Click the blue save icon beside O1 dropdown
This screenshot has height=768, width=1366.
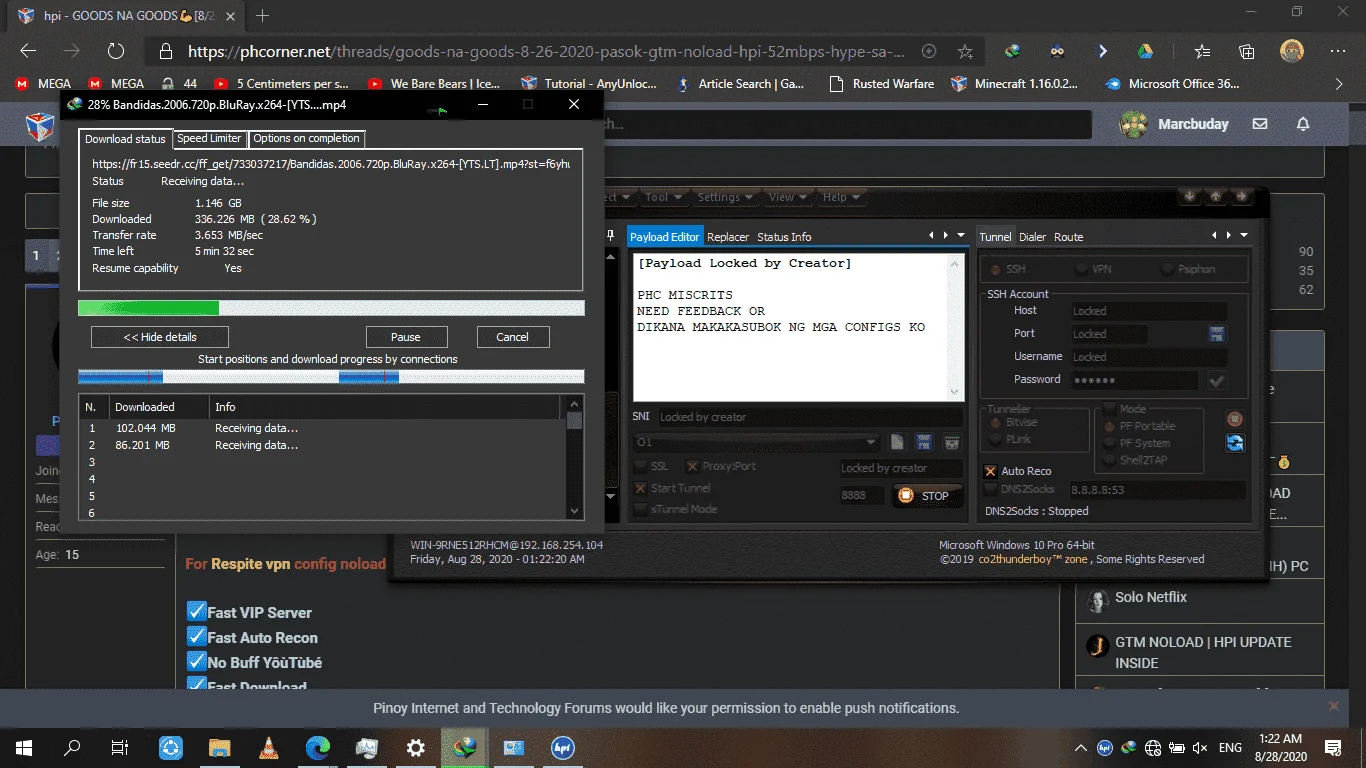click(925, 442)
